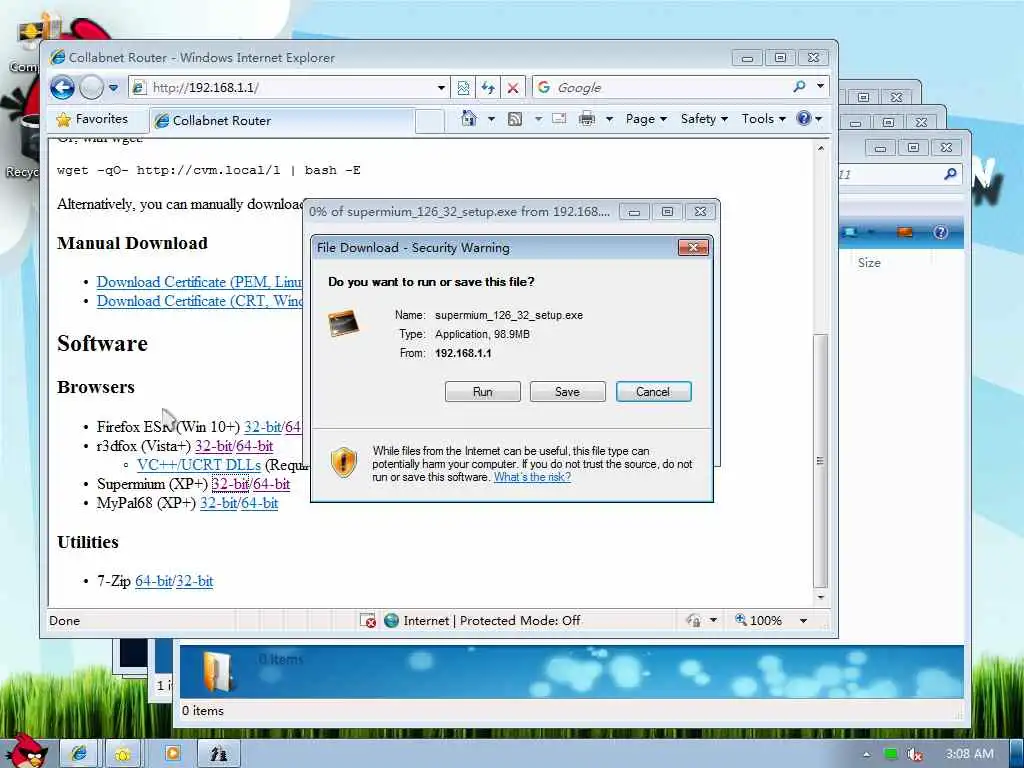Click the muted volume tray icon
Screen dimensions: 1024x768
[915, 754]
